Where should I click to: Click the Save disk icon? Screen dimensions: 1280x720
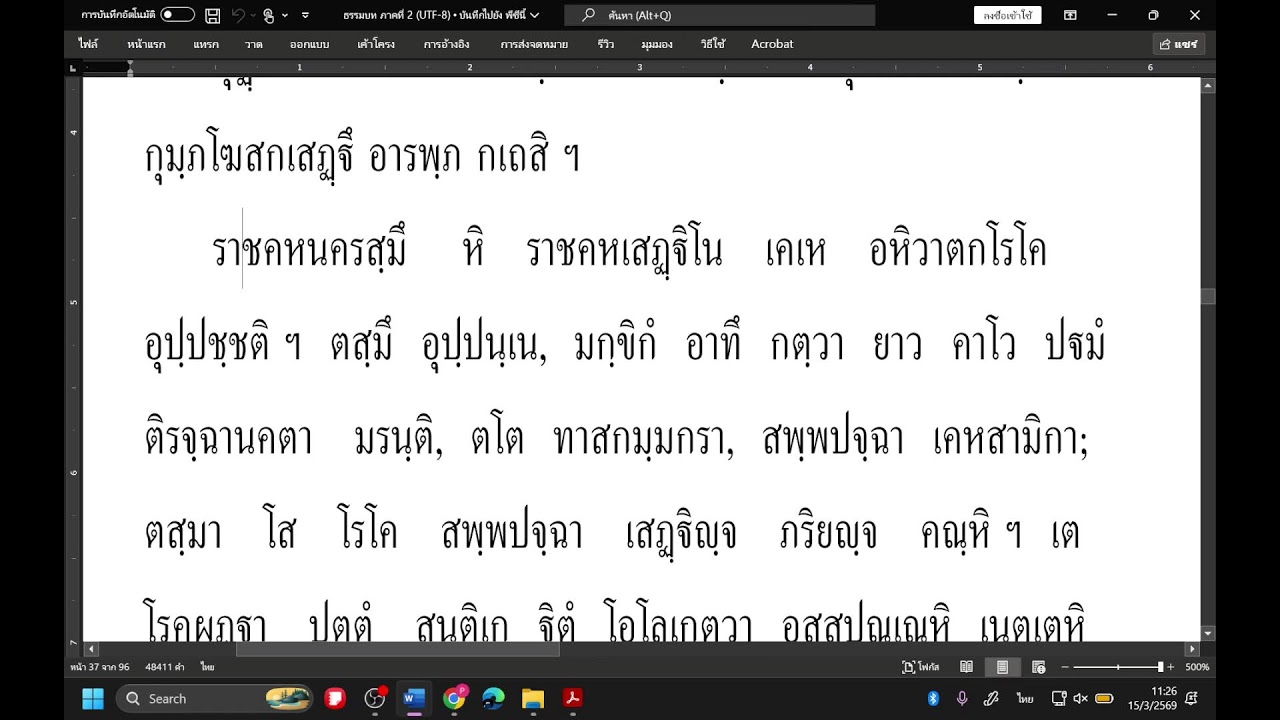tap(212, 15)
